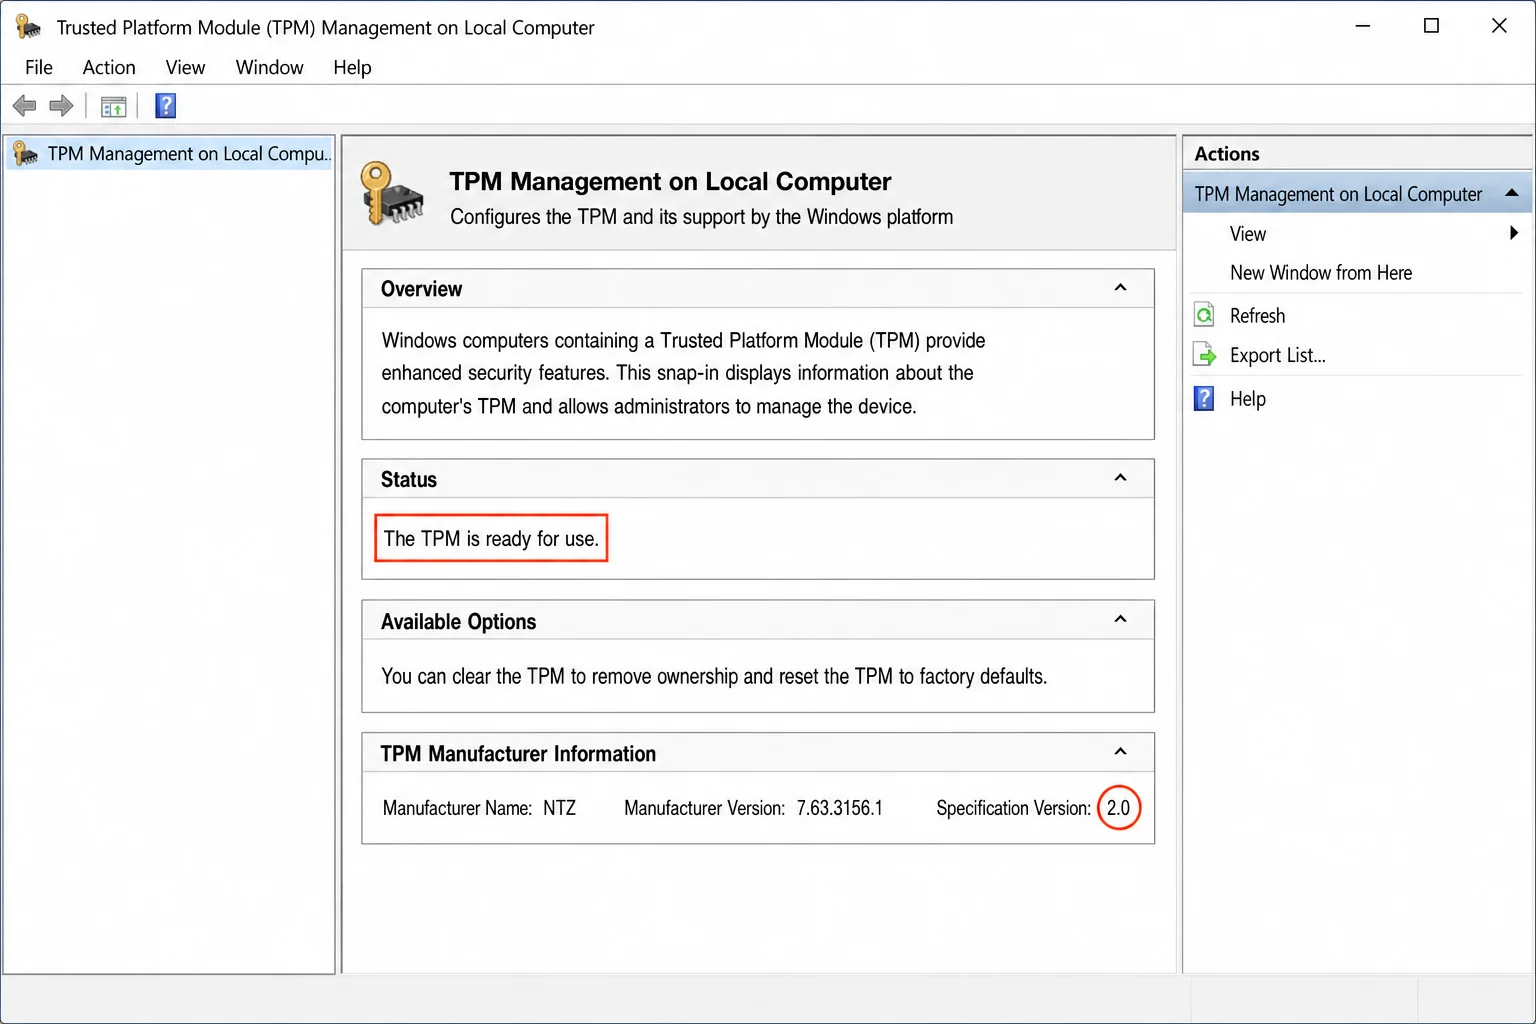
Task: Click New Window from Here action
Action: pyautogui.click(x=1321, y=273)
